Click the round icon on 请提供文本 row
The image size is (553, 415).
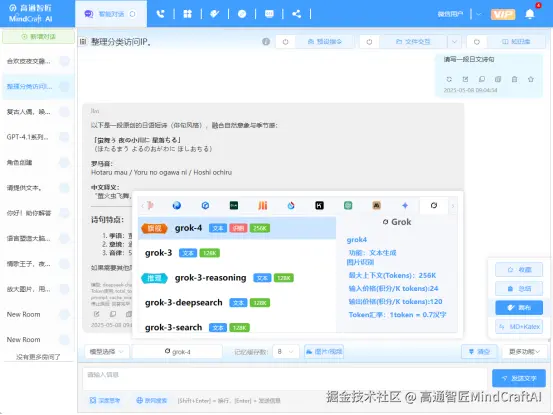click(x=64, y=188)
